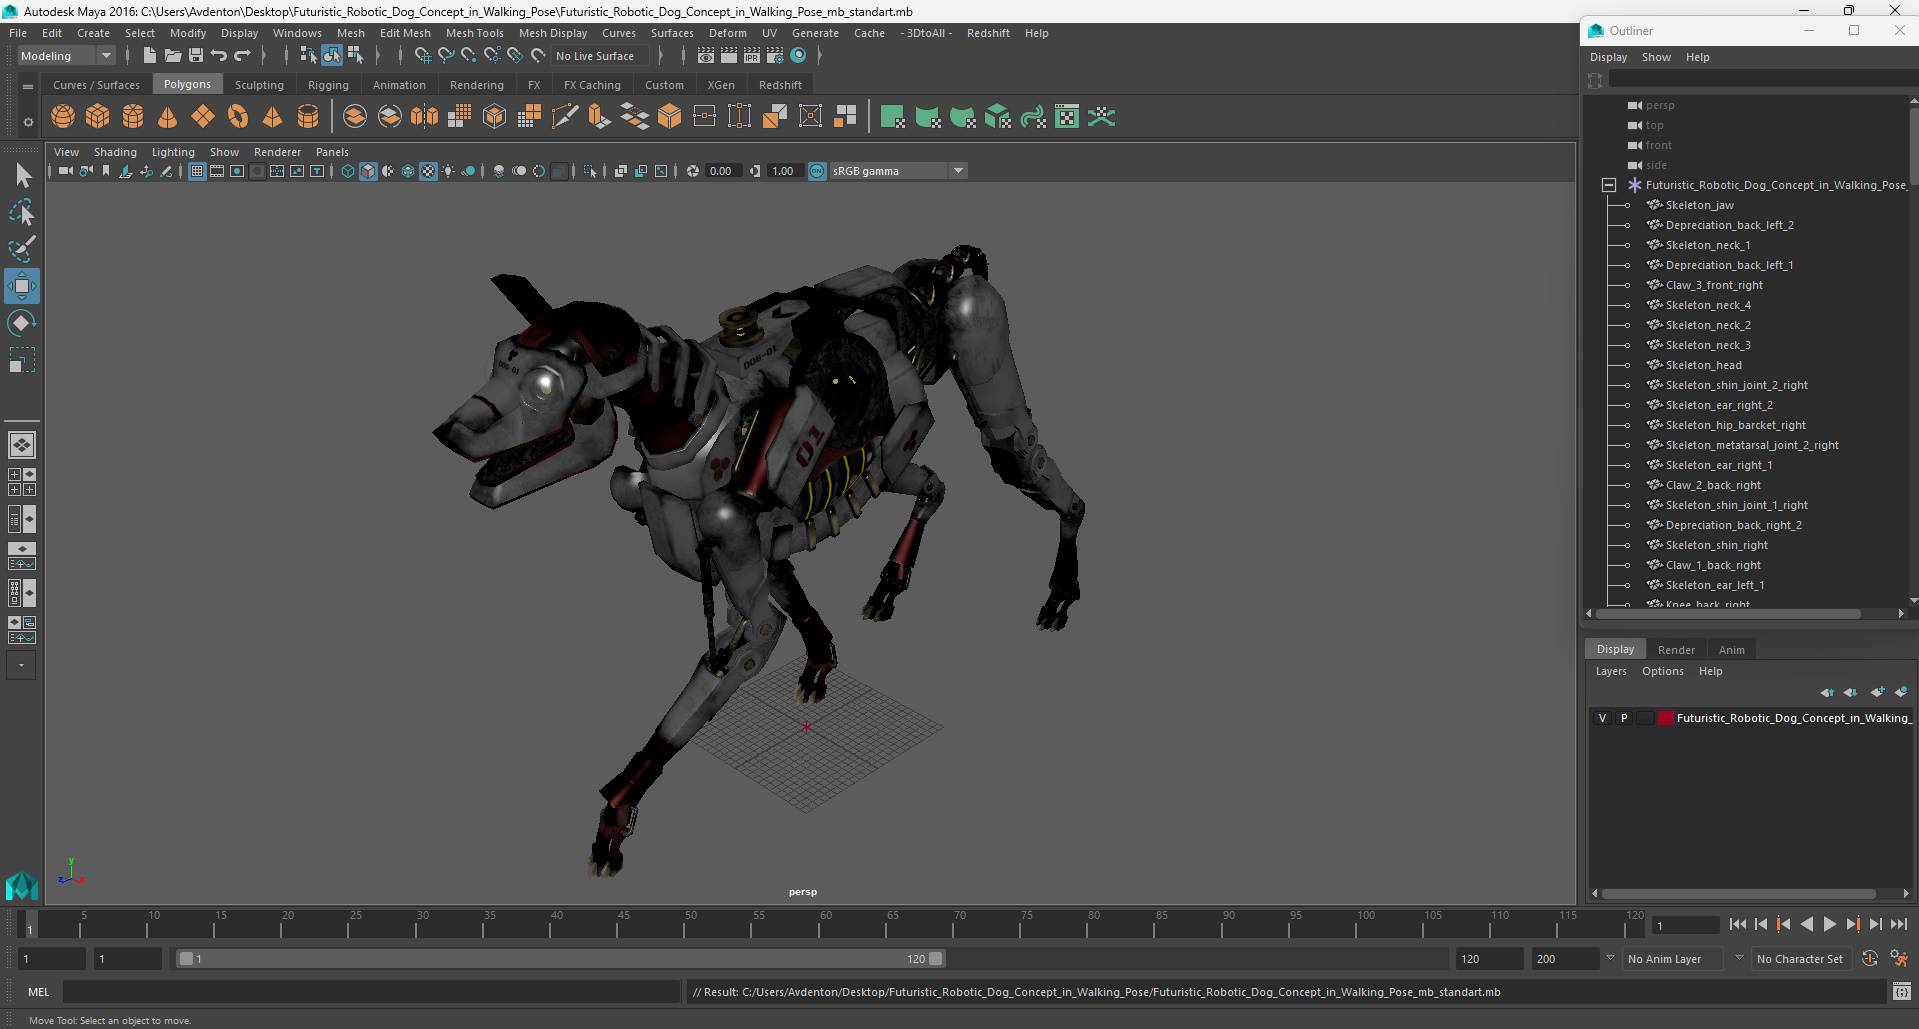Activate the Select tool arrow
This screenshot has height=1029, width=1919.
click(x=22, y=176)
